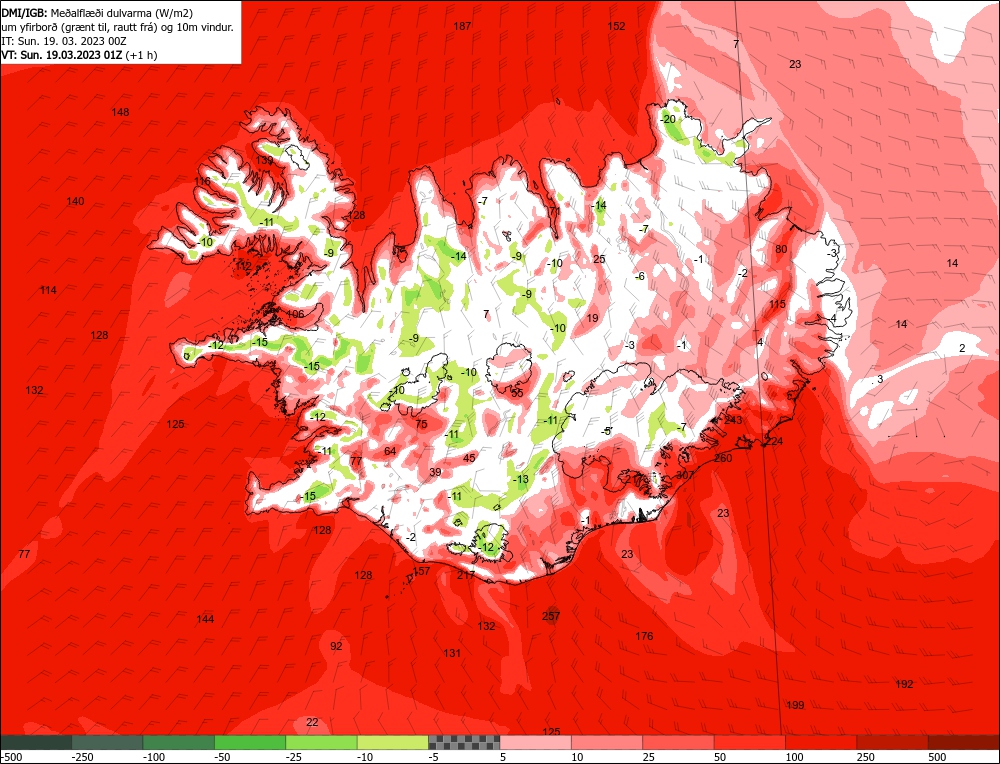Click the value '139' in the Westfjords

pyautogui.click(x=265, y=160)
